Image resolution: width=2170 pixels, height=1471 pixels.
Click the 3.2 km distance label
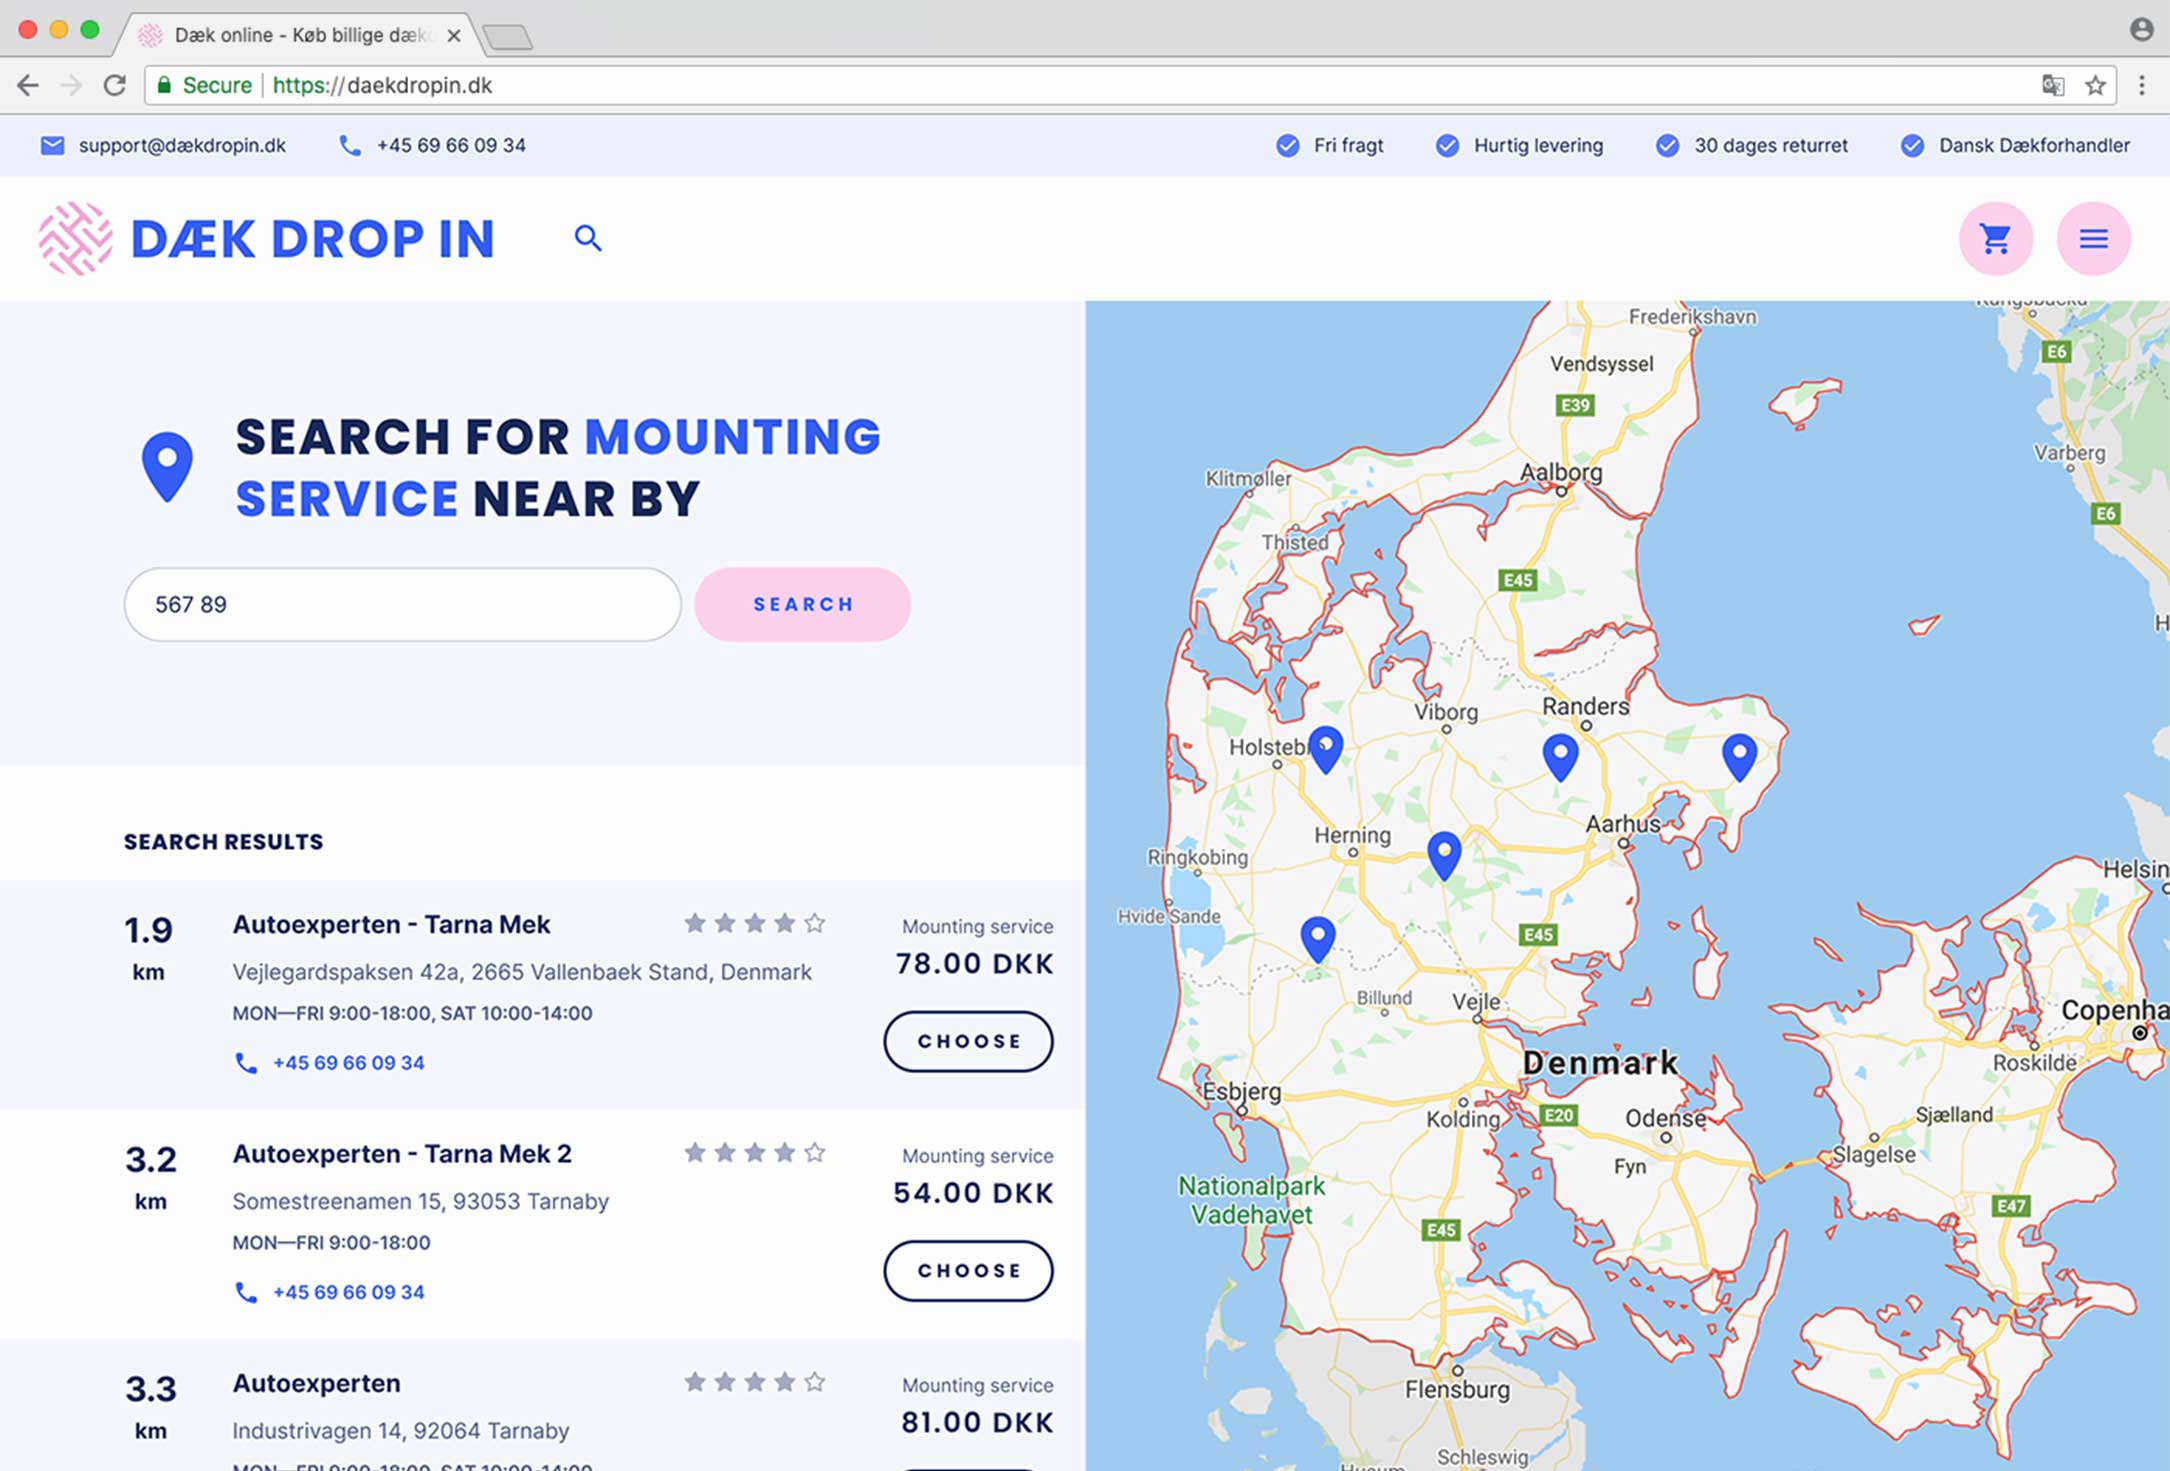[150, 1177]
